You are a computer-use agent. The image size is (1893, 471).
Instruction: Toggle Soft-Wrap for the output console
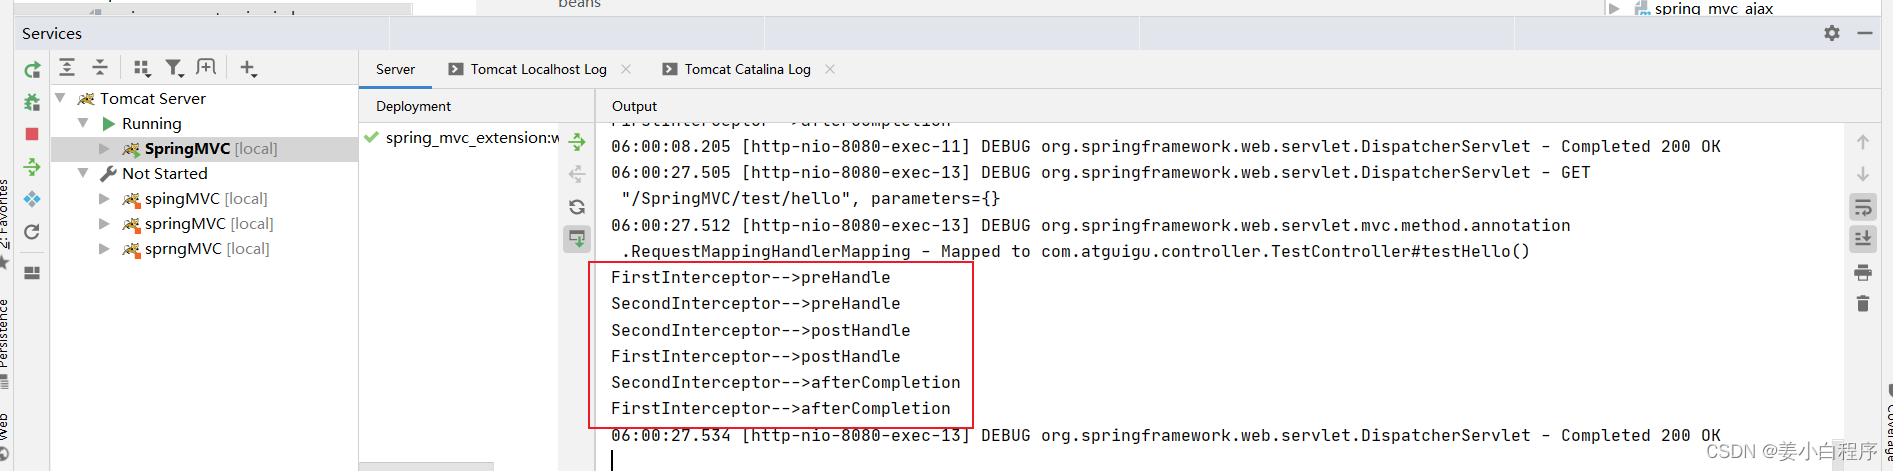point(1862,208)
